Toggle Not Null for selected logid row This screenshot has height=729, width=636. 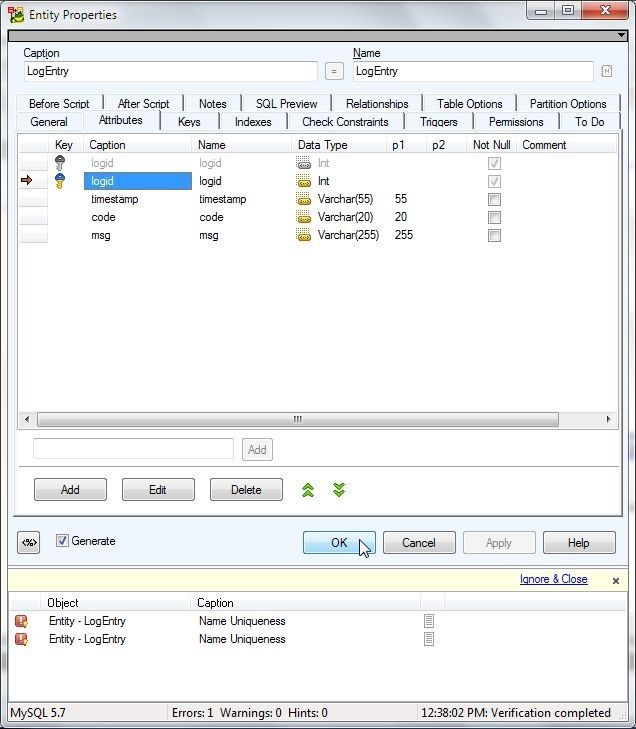494,181
